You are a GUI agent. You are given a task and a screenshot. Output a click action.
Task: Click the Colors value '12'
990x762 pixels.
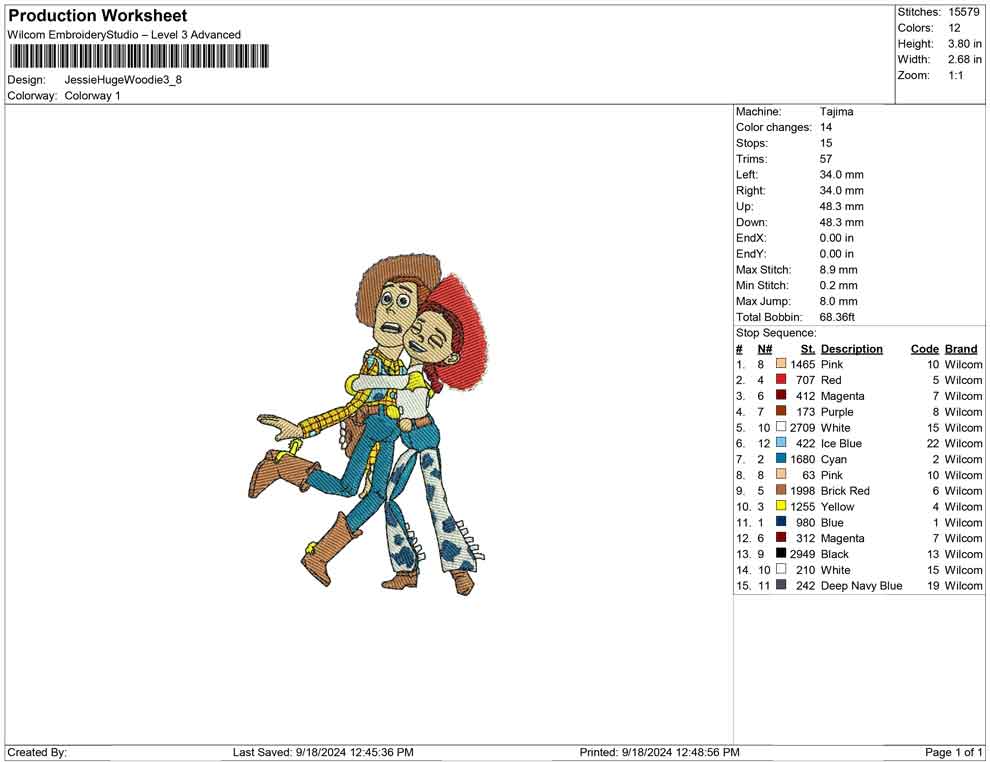(954, 28)
